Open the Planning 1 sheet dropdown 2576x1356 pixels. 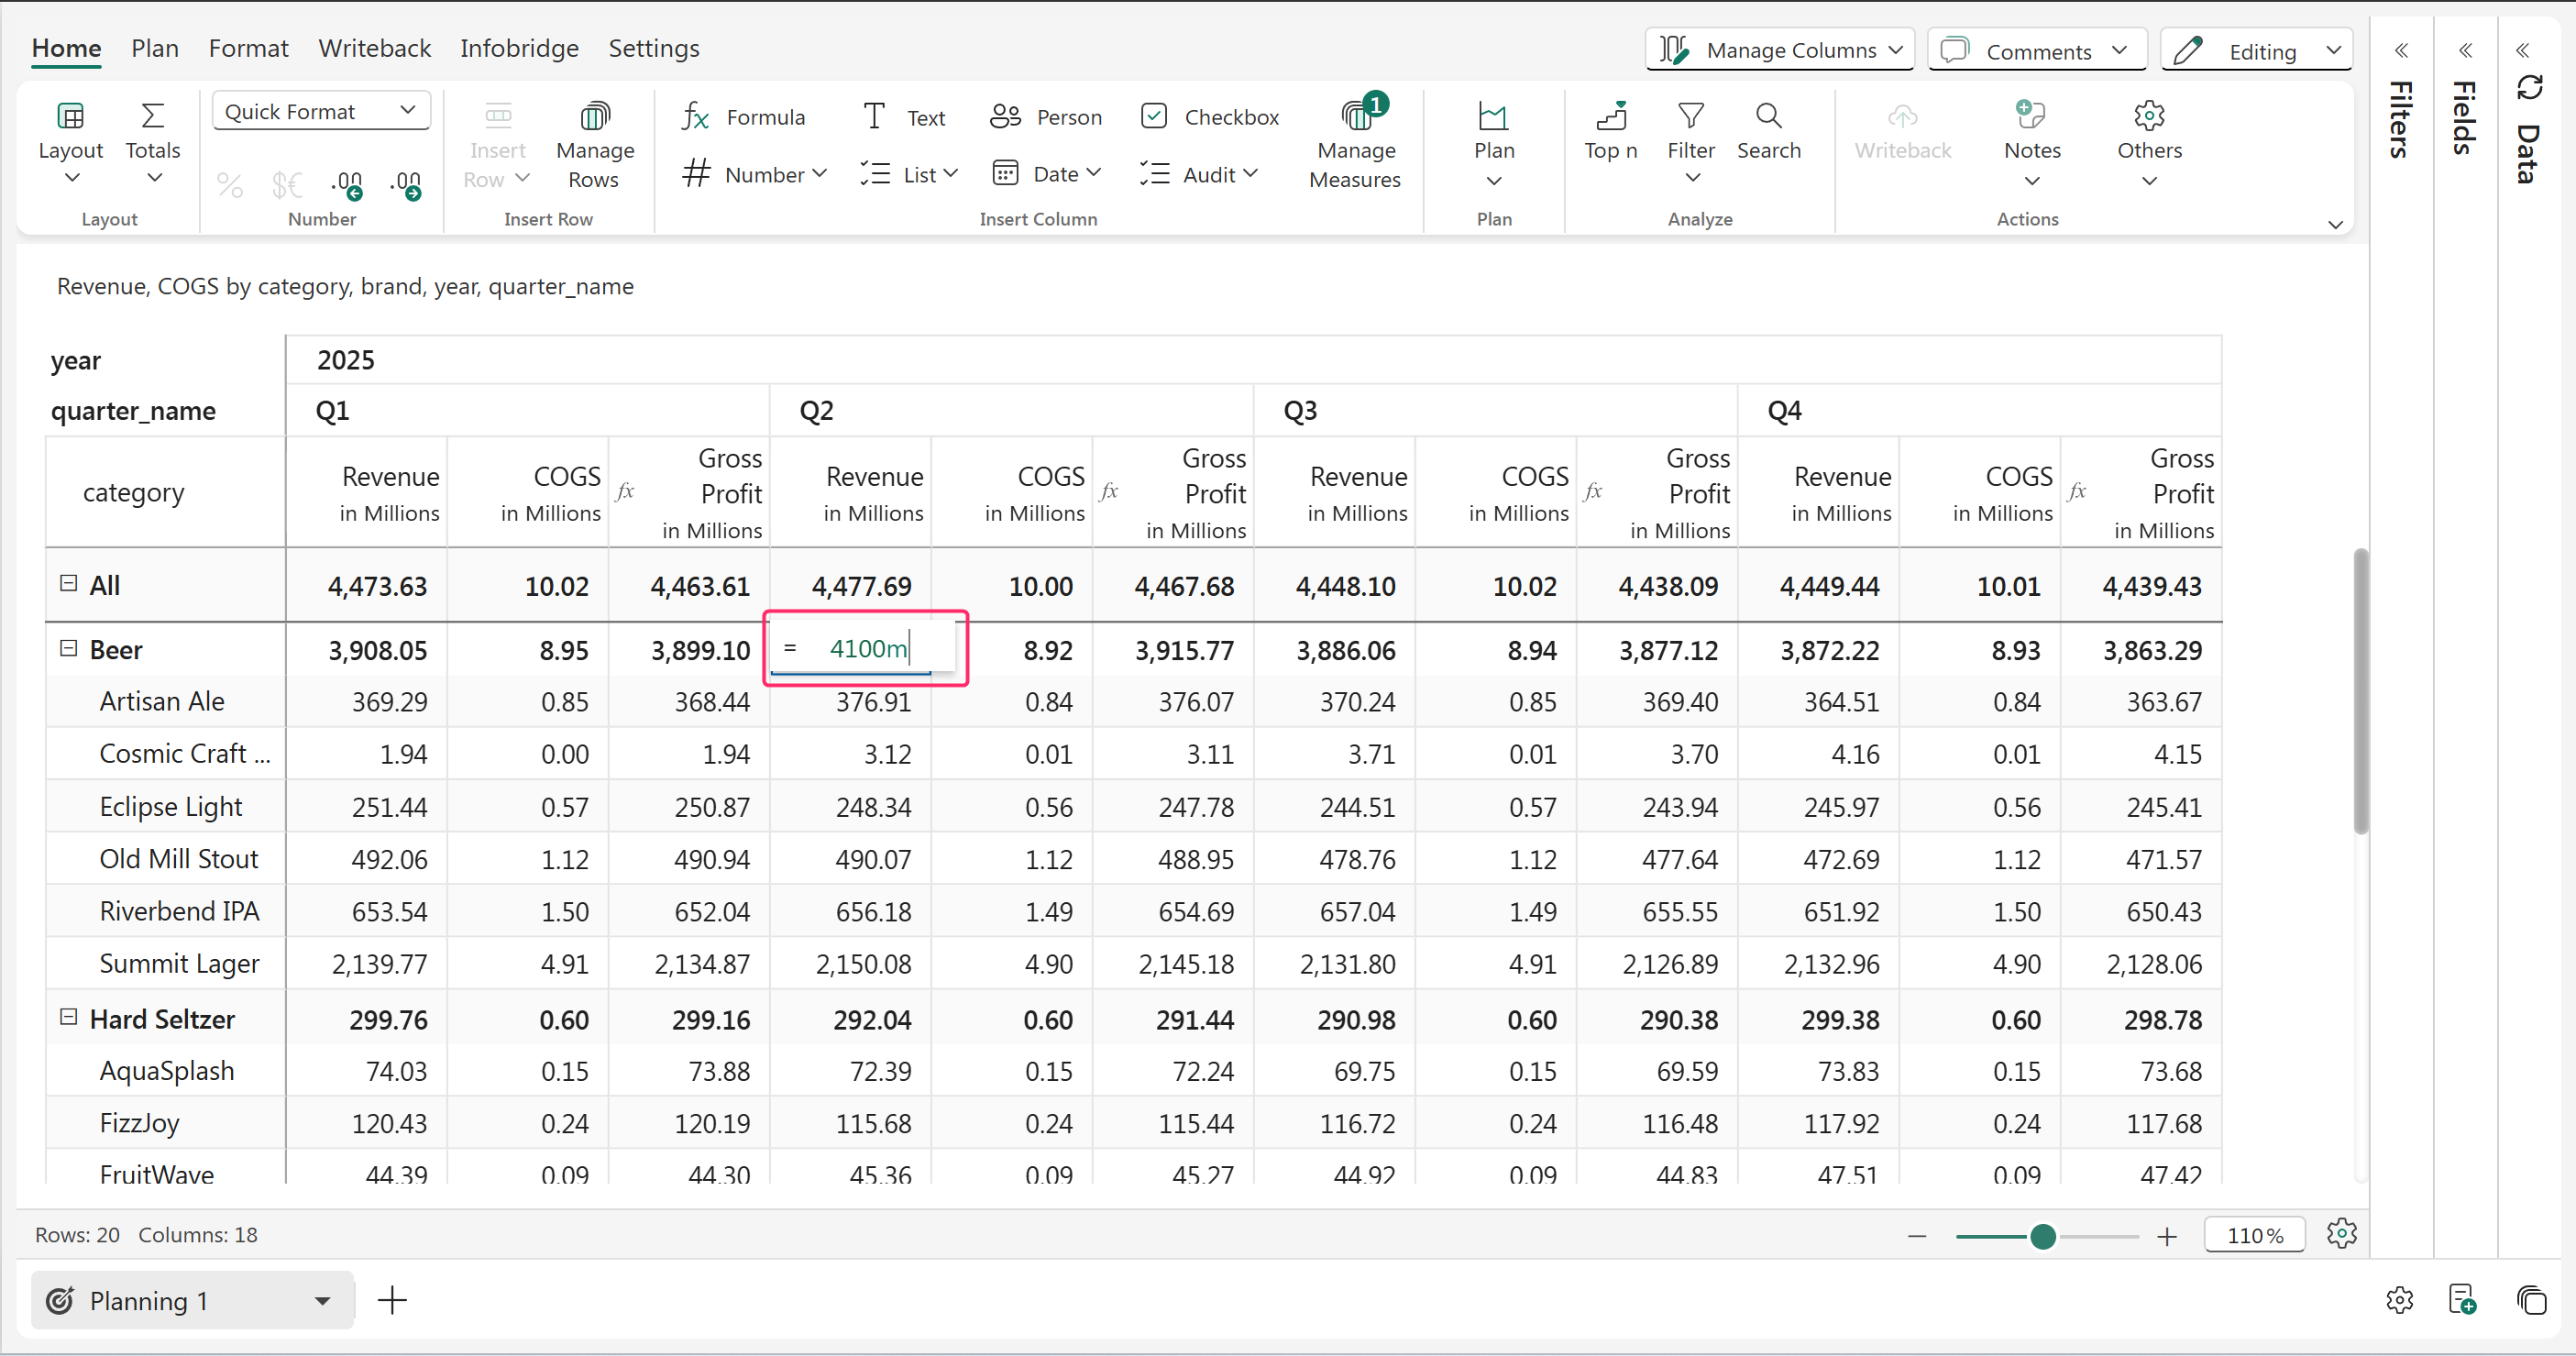pyautogui.click(x=322, y=1300)
